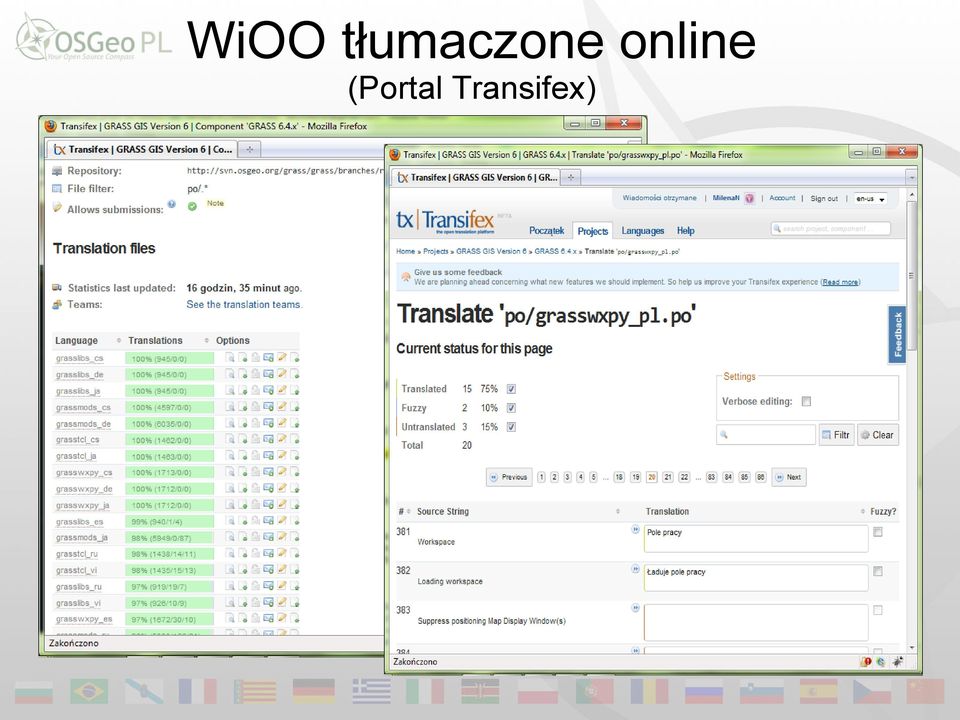The height and width of the screenshot is (720, 960).
Task: Click magnifier view icon in grasstcl_cs row
Action: pos(230,440)
